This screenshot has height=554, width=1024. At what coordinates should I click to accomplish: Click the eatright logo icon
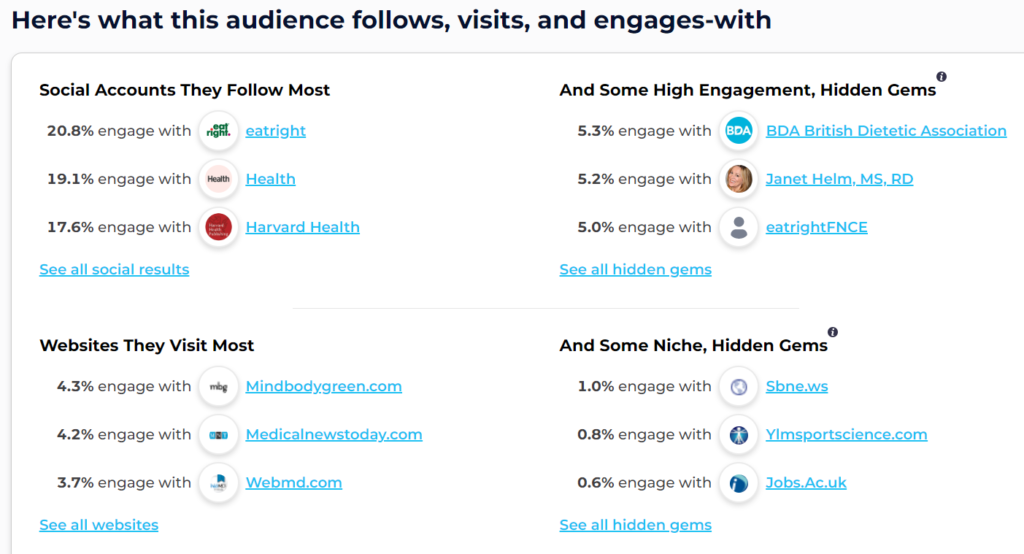tap(219, 131)
